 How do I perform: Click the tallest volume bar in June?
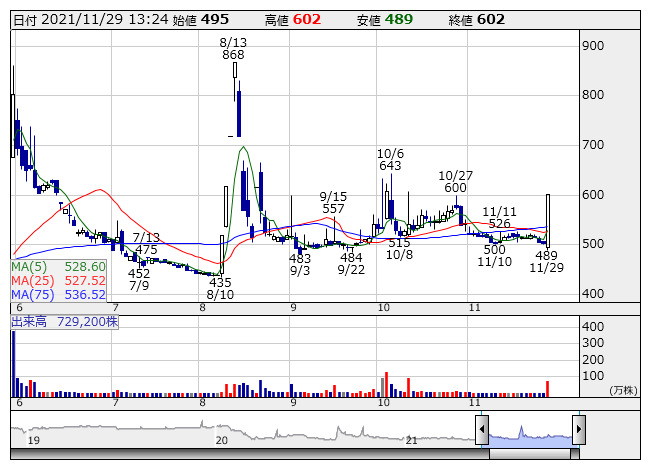(x=14, y=364)
